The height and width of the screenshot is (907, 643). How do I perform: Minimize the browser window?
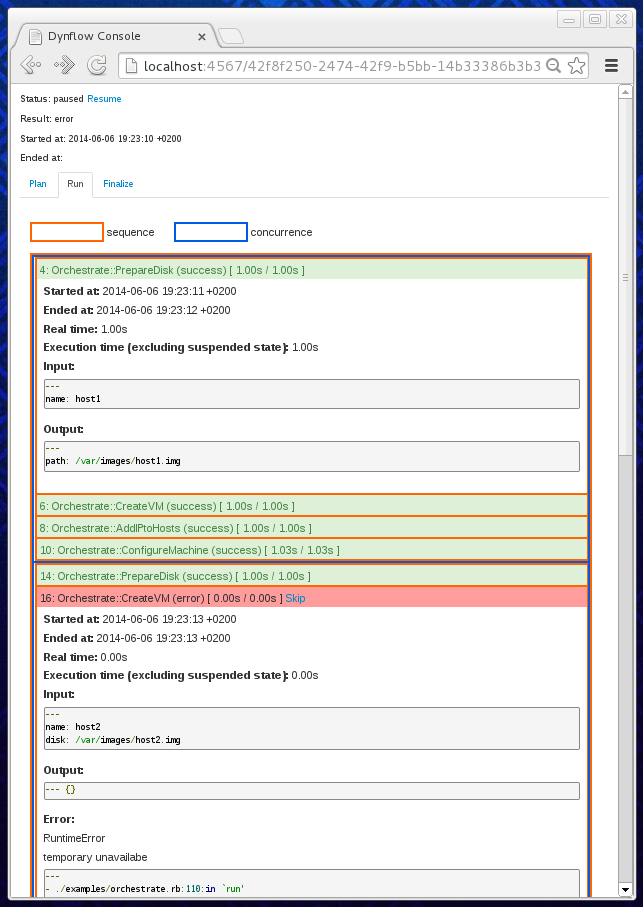click(x=569, y=20)
